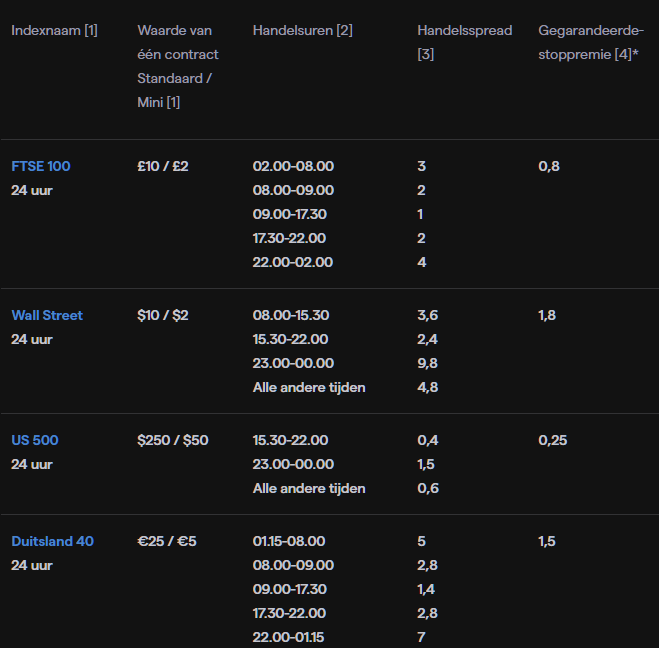Click 22.00-01.15 hours for Duitsland 40
Screen dimensions: 659x648
[x=290, y=637]
